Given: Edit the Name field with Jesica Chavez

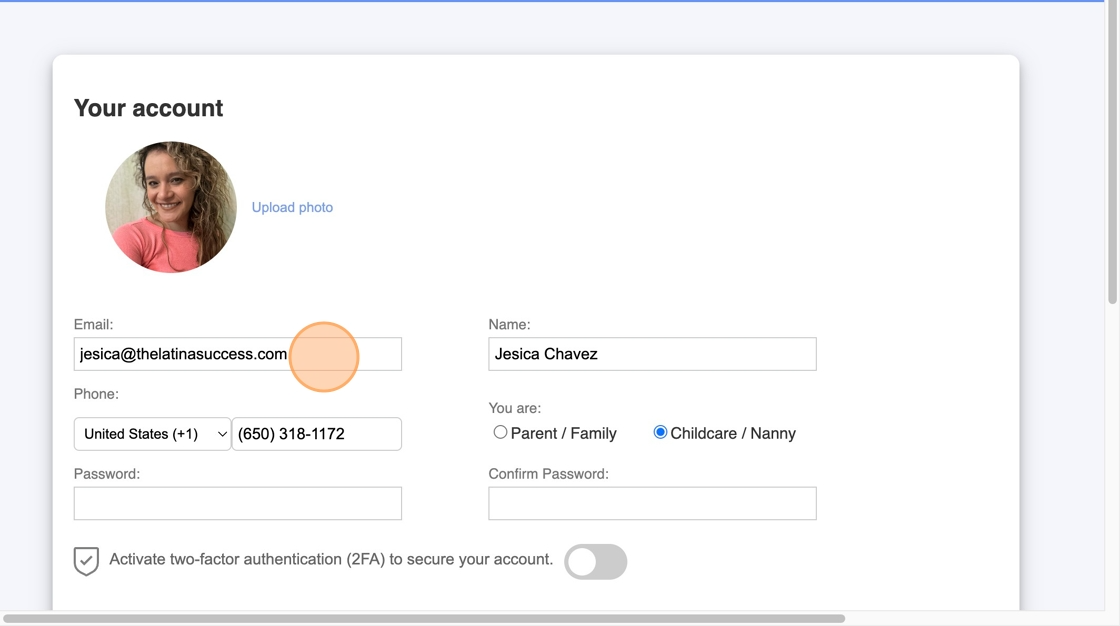Looking at the screenshot, I should pos(652,354).
